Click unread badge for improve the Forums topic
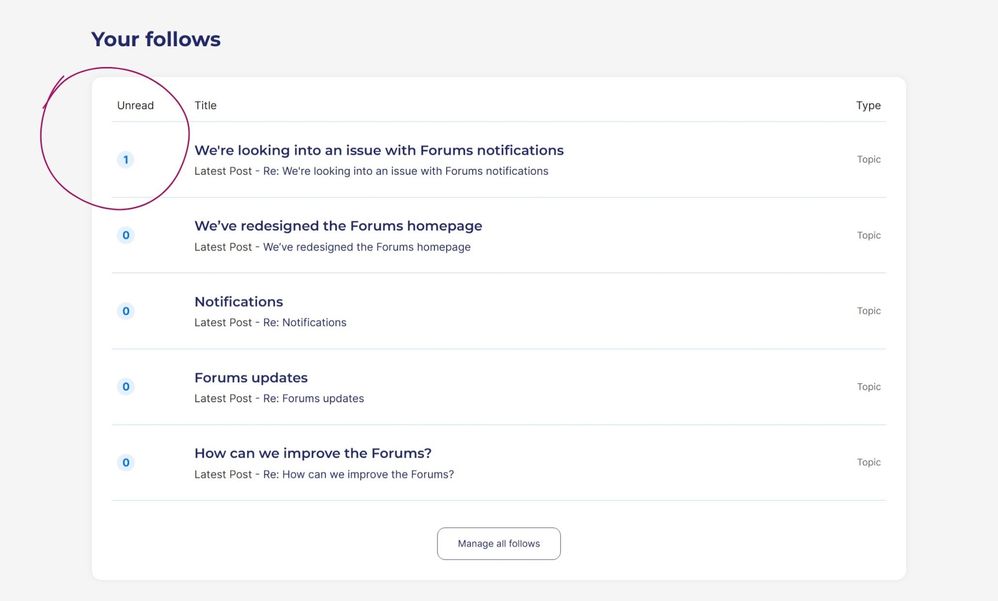The image size is (998, 601). (125, 463)
